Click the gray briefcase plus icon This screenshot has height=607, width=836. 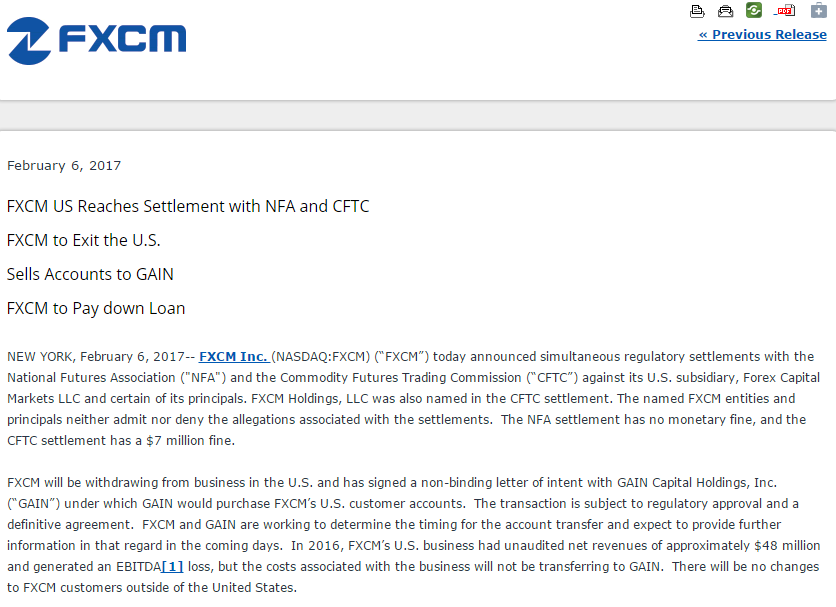pyautogui.click(x=818, y=10)
